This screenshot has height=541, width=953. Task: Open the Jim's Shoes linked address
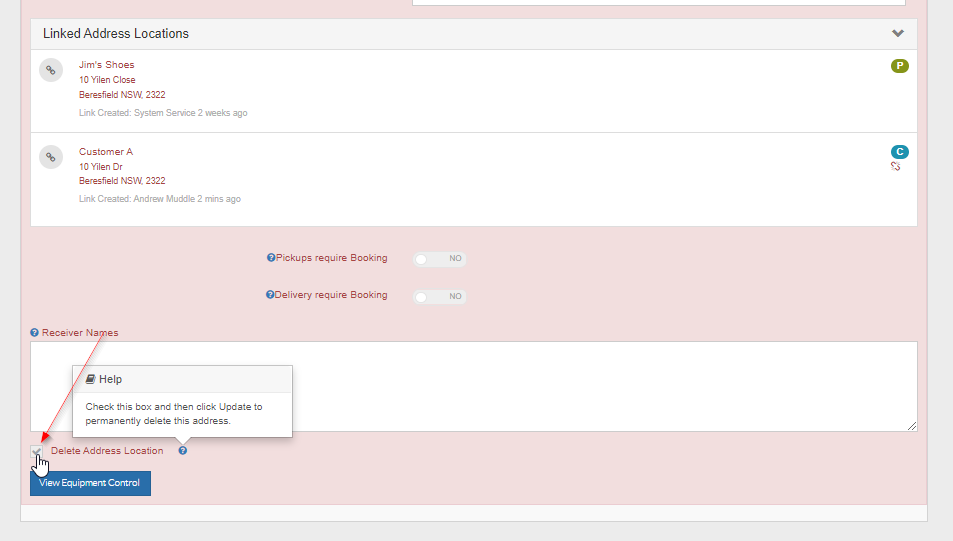[106, 64]
